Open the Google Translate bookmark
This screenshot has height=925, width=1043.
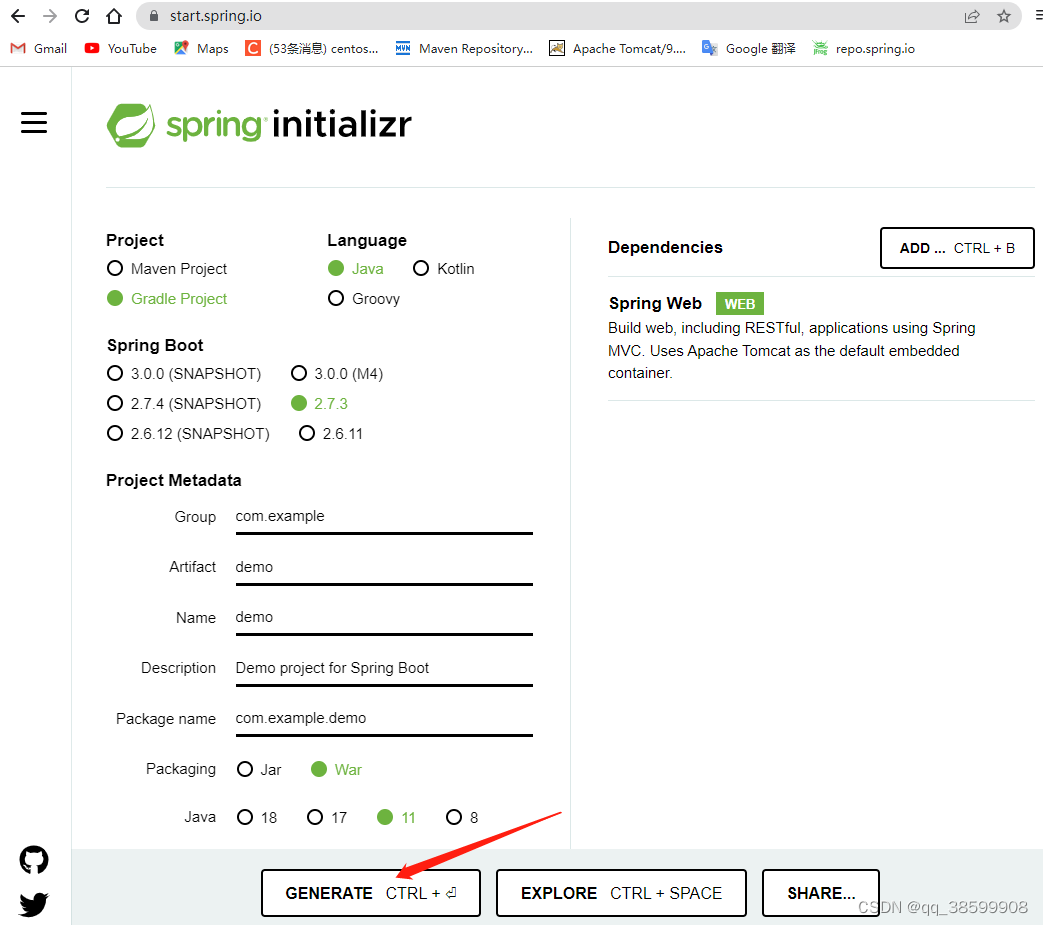point(748,49)
